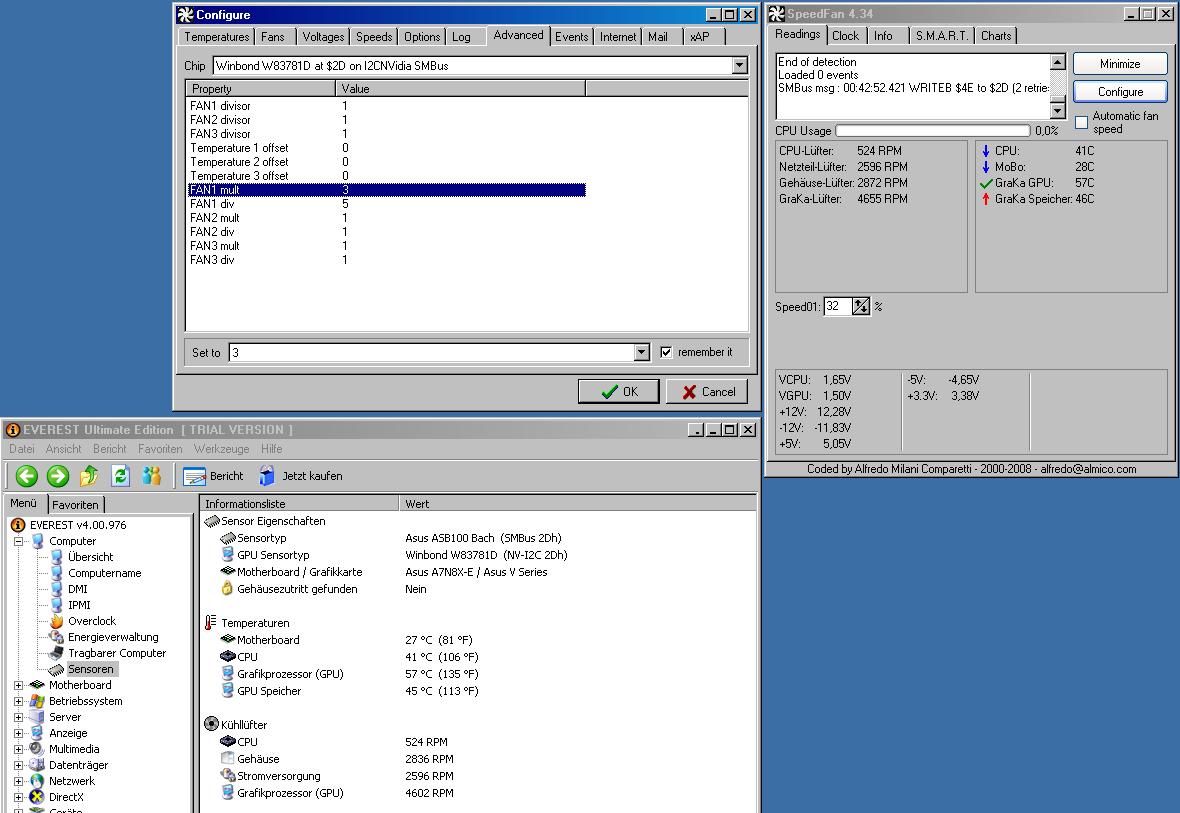The height and width of the screenshot is (813, 1180).
Task: Select IPMI in the EVEREST tree
Action: coord(79,604)
